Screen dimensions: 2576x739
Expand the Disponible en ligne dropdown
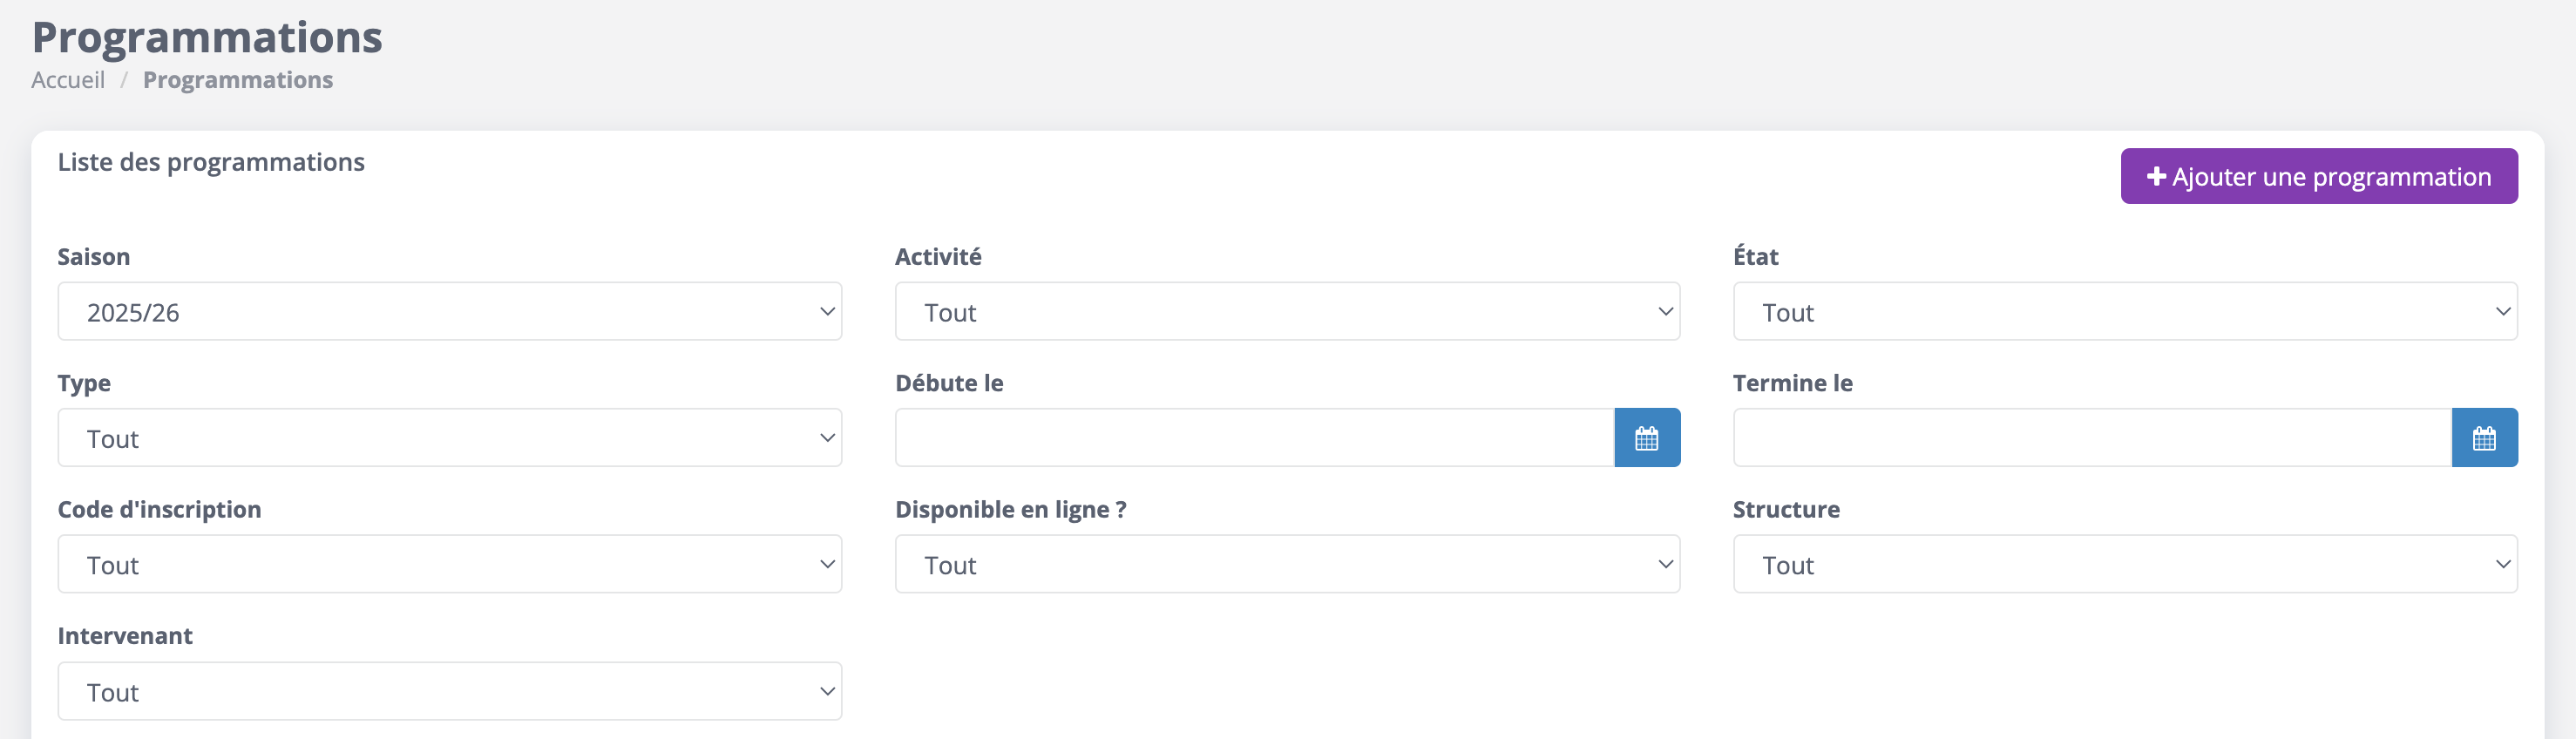click(x=1286, y=565)
